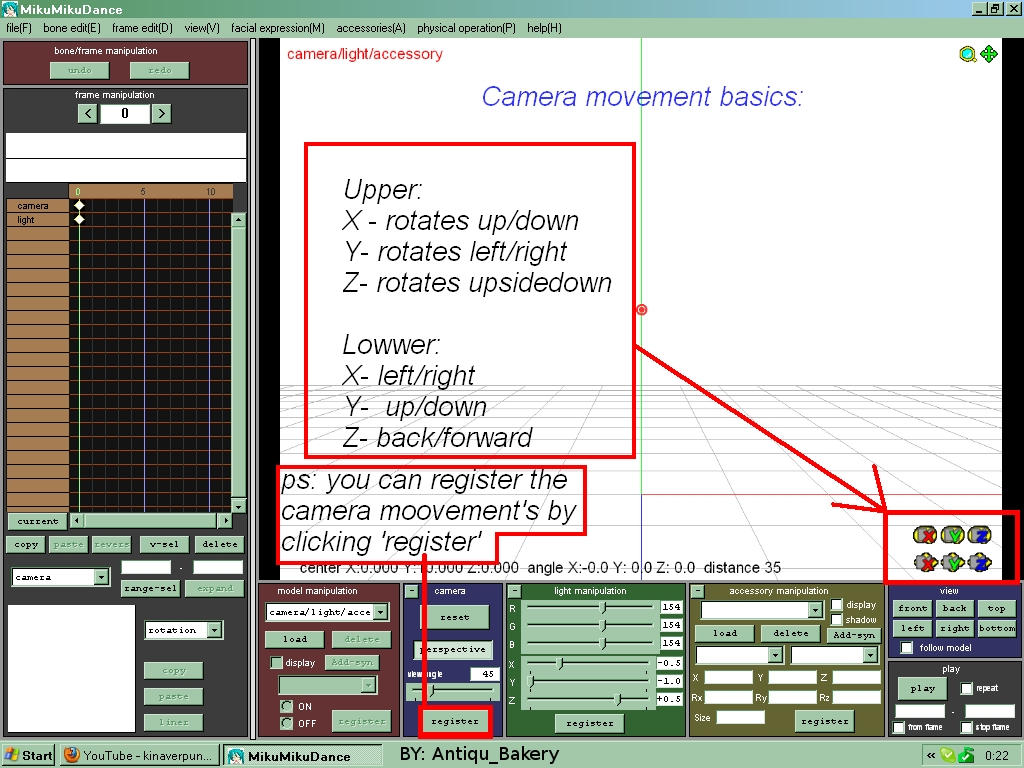The width and height of the screenshot is (1024, 768).
Task: Click the accessory Size input field
Action: coord(740,717)
